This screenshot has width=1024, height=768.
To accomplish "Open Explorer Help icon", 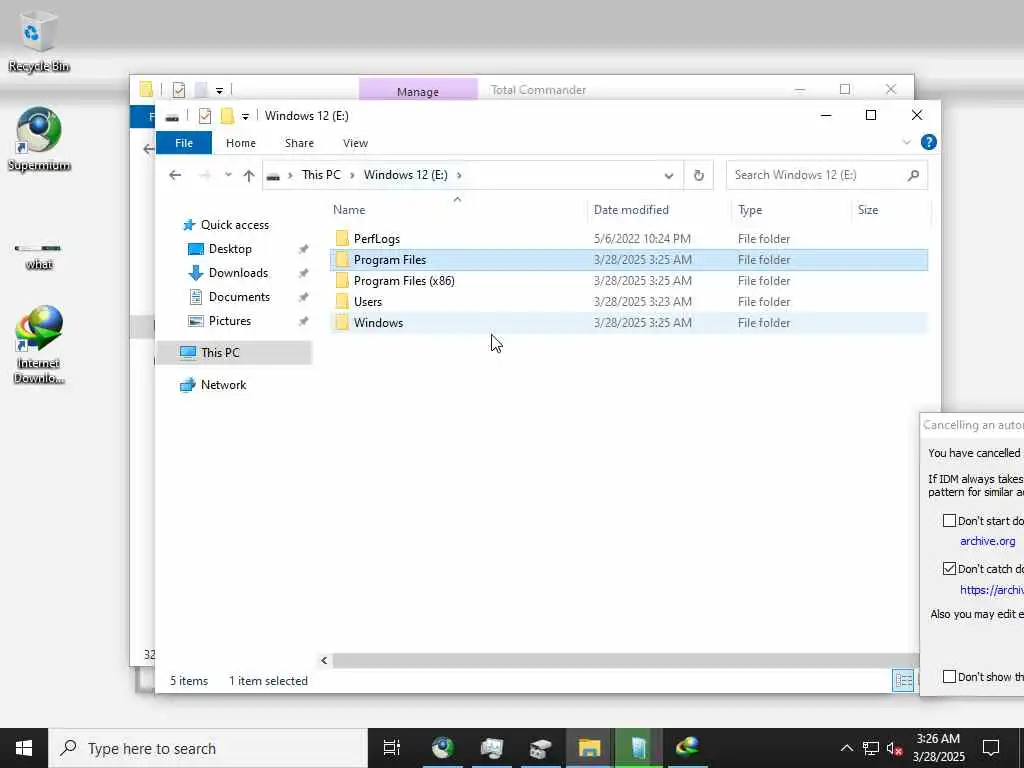I will 929,142.
